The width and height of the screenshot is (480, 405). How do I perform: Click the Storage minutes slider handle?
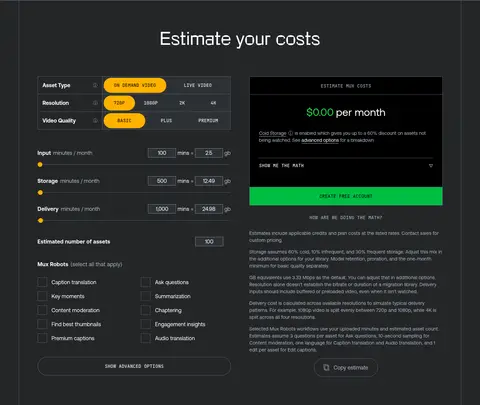pyautogui.click(x=40, y=193)
